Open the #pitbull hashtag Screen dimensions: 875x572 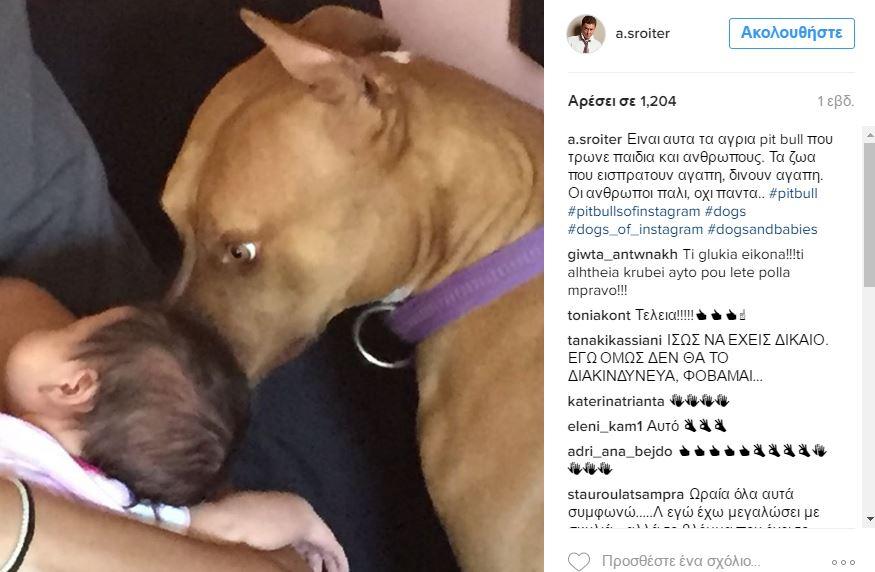(793, 194)
